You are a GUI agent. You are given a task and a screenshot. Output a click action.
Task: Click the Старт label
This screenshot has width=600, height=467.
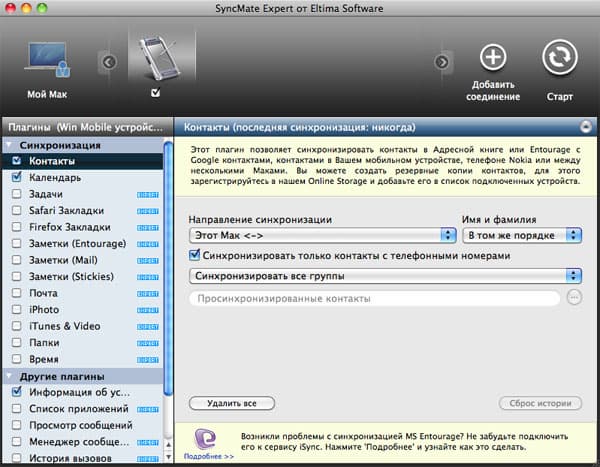click(x=559, y=96)
